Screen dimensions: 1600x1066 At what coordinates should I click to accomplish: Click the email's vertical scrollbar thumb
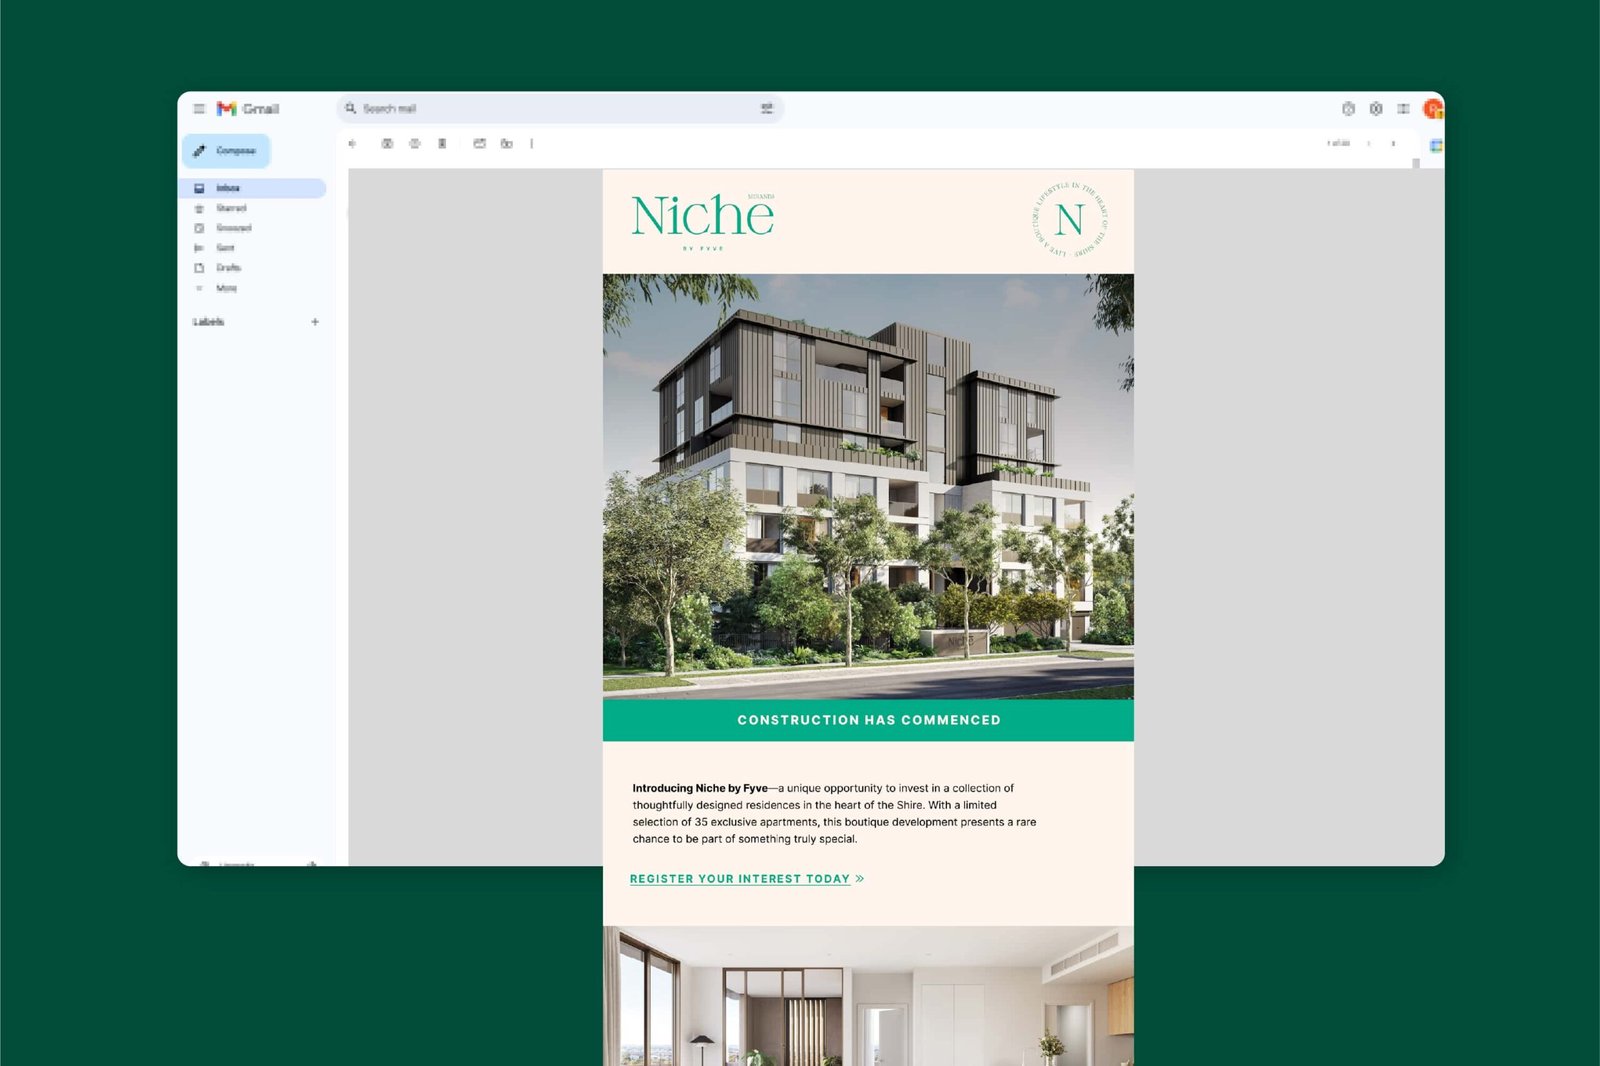(1416, 164)
